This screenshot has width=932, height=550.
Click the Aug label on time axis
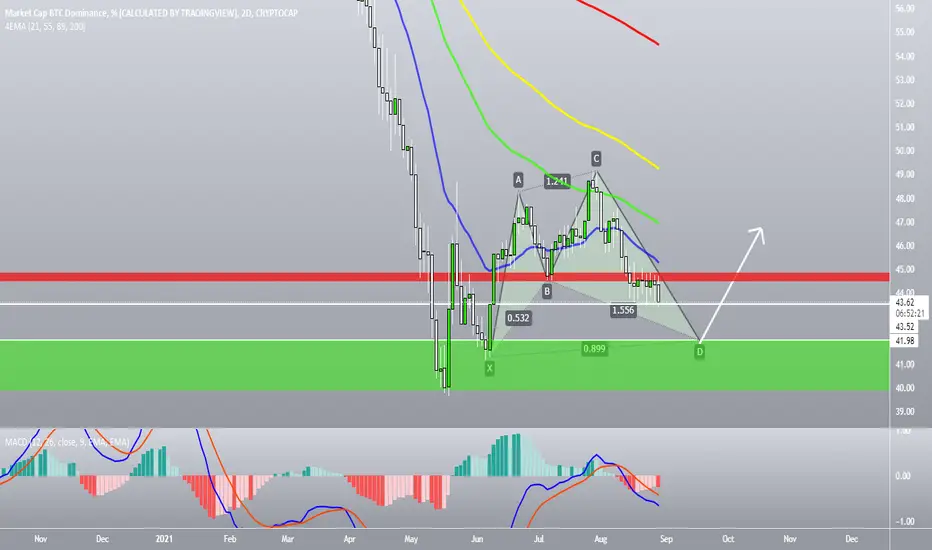tap(600, 539)
